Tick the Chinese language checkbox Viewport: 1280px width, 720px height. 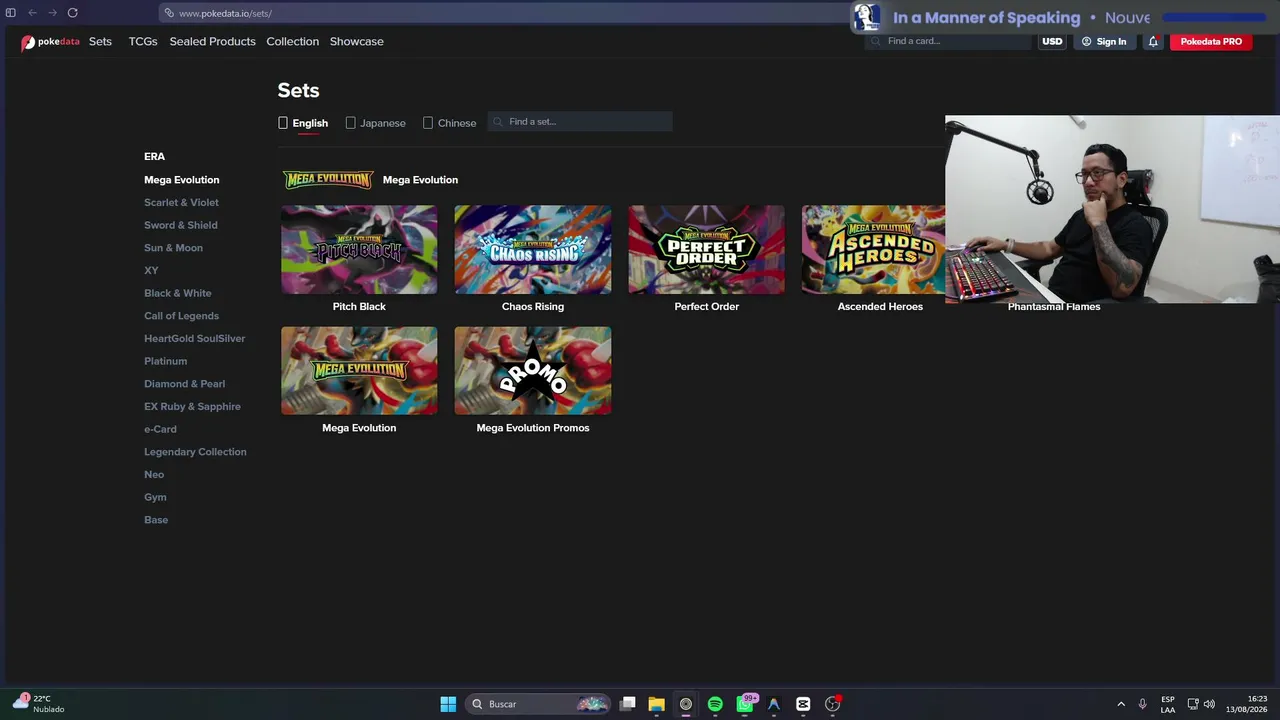(x=428, y=123)
